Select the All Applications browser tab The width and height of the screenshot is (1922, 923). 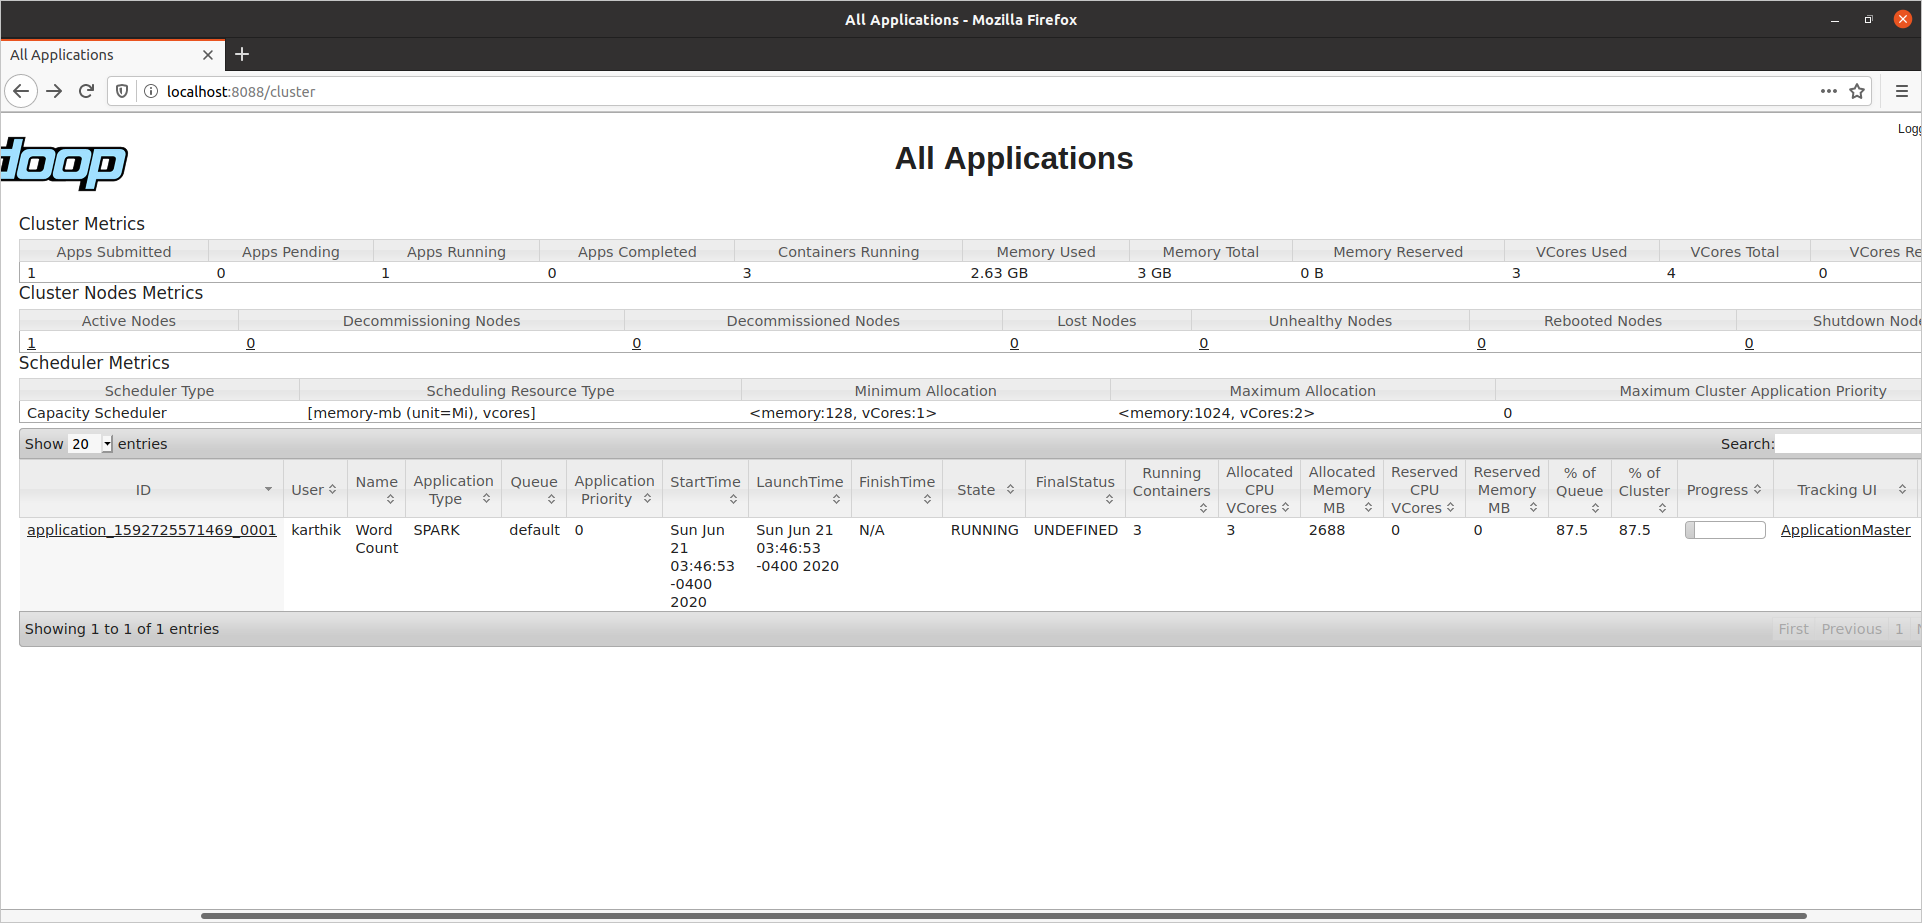coord(112,55)
